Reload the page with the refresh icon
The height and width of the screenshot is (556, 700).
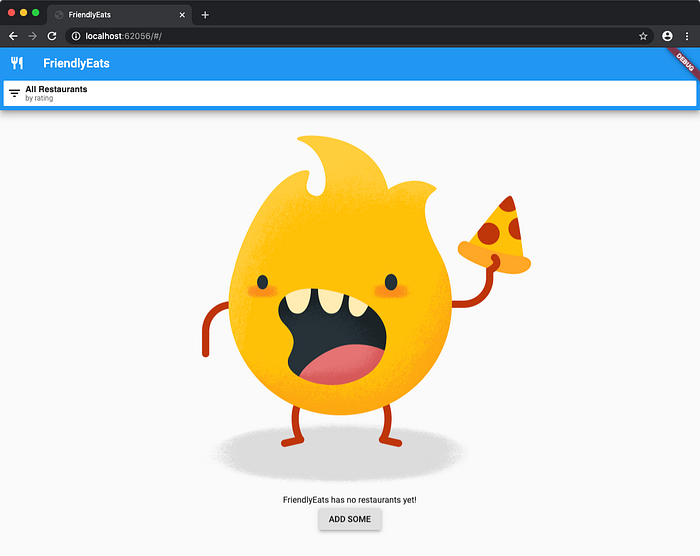[52, 36]
